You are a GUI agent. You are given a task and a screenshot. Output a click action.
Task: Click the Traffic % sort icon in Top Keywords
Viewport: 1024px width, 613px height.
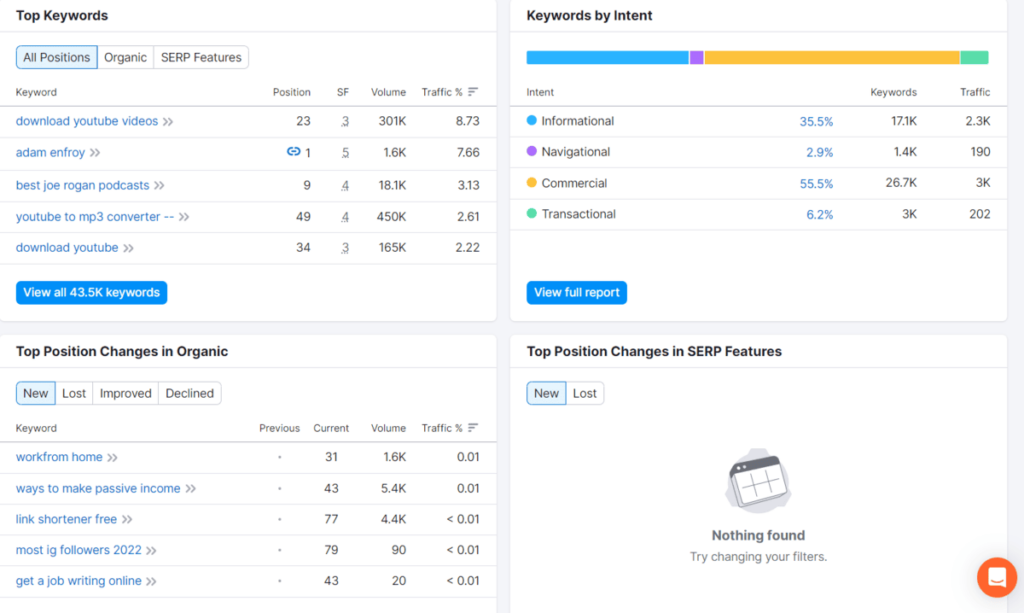tap(473, 92)
